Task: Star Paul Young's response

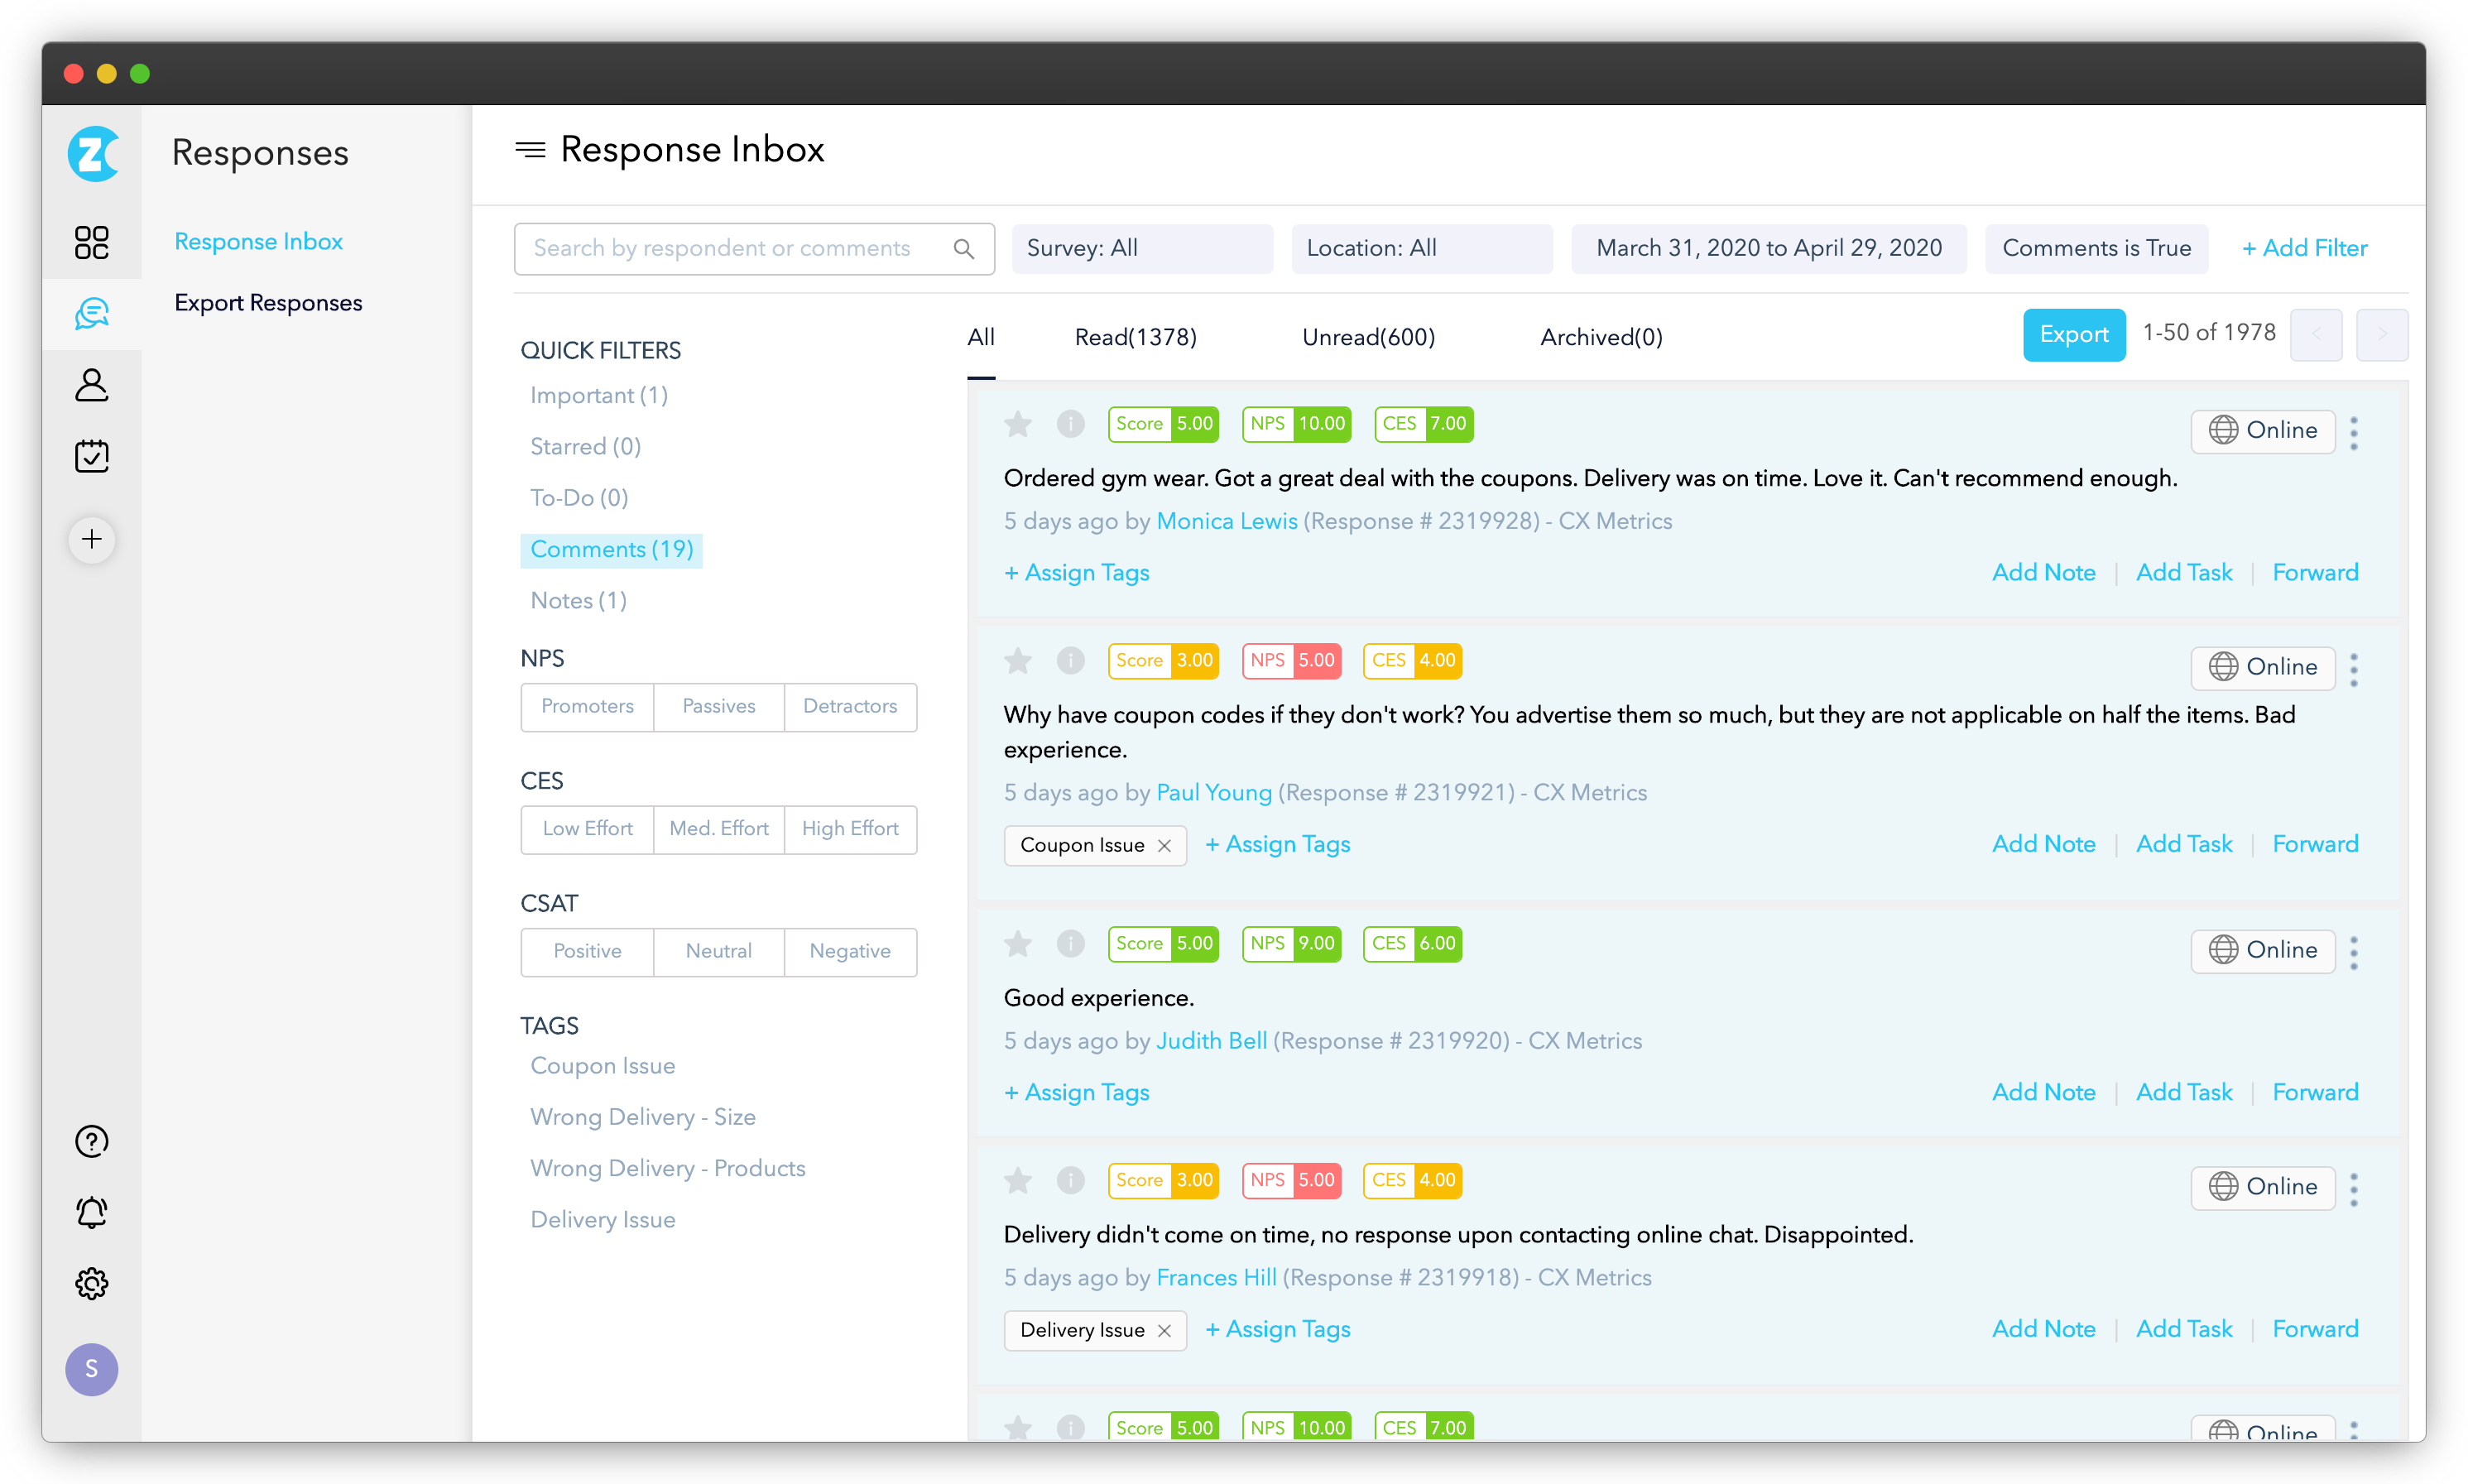Action: [x=1018, y=661]
